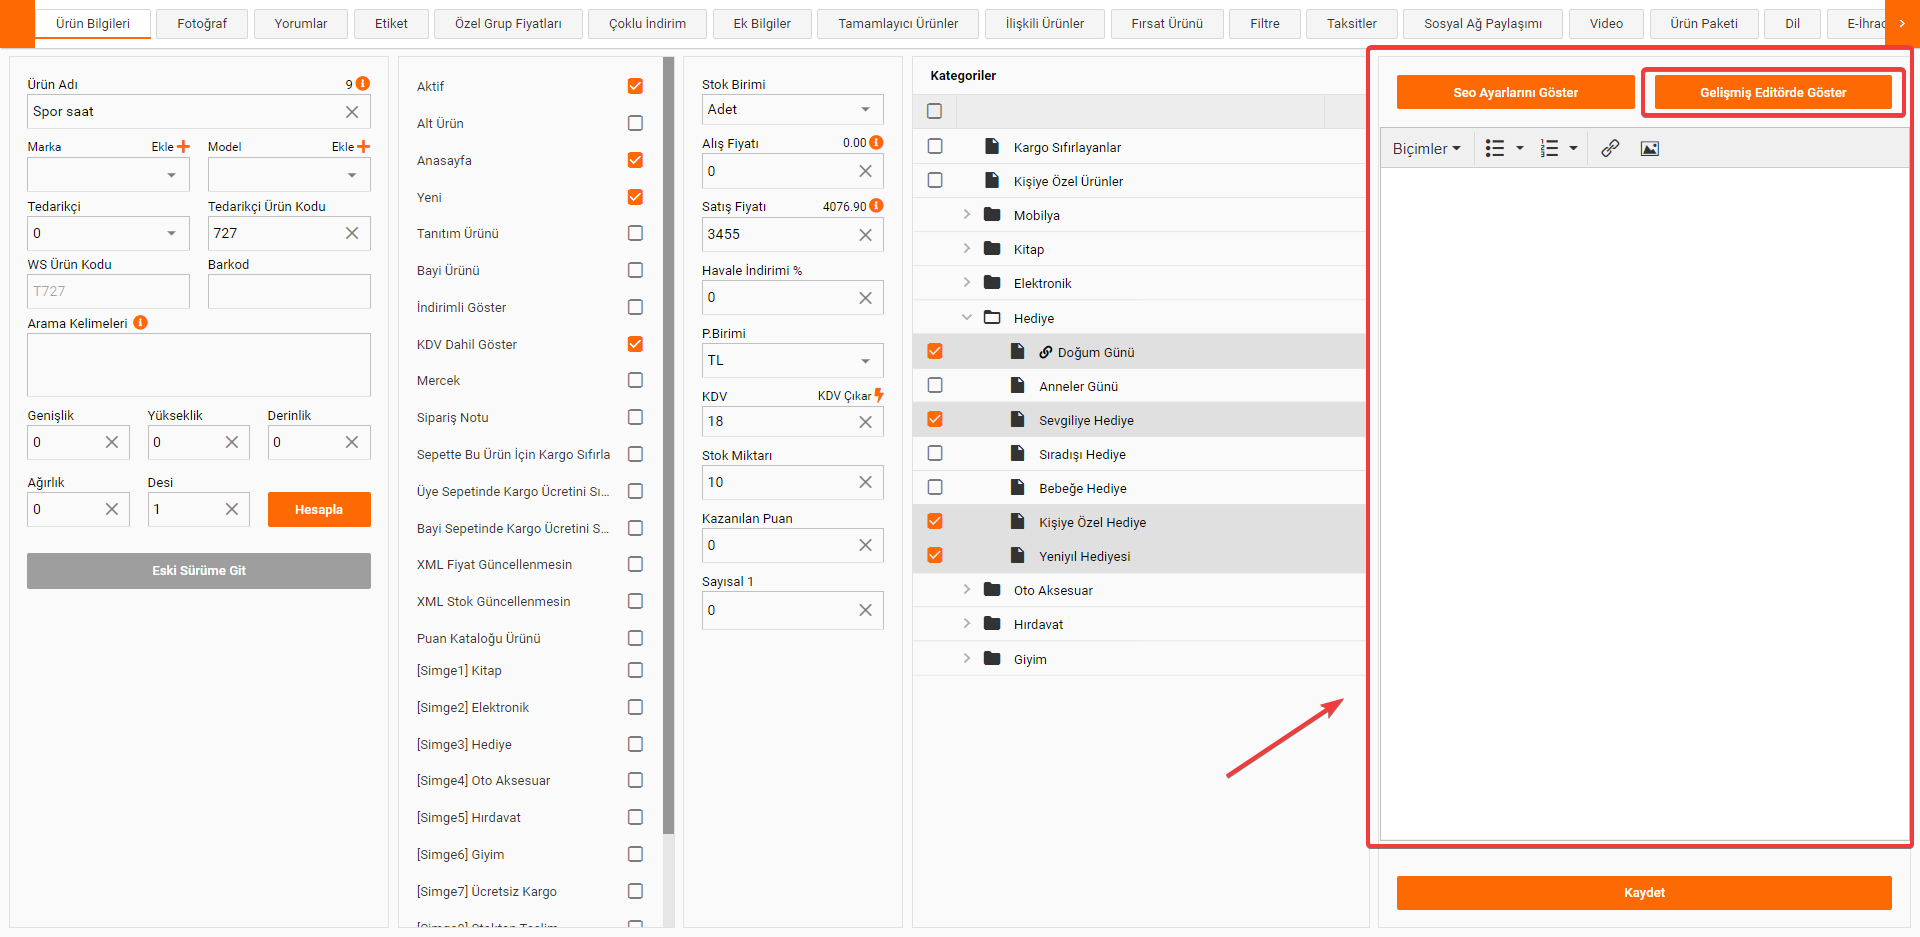Clear the Yükseklik field X icon
Screen dimensions: 1920x937
coord(232,442)
